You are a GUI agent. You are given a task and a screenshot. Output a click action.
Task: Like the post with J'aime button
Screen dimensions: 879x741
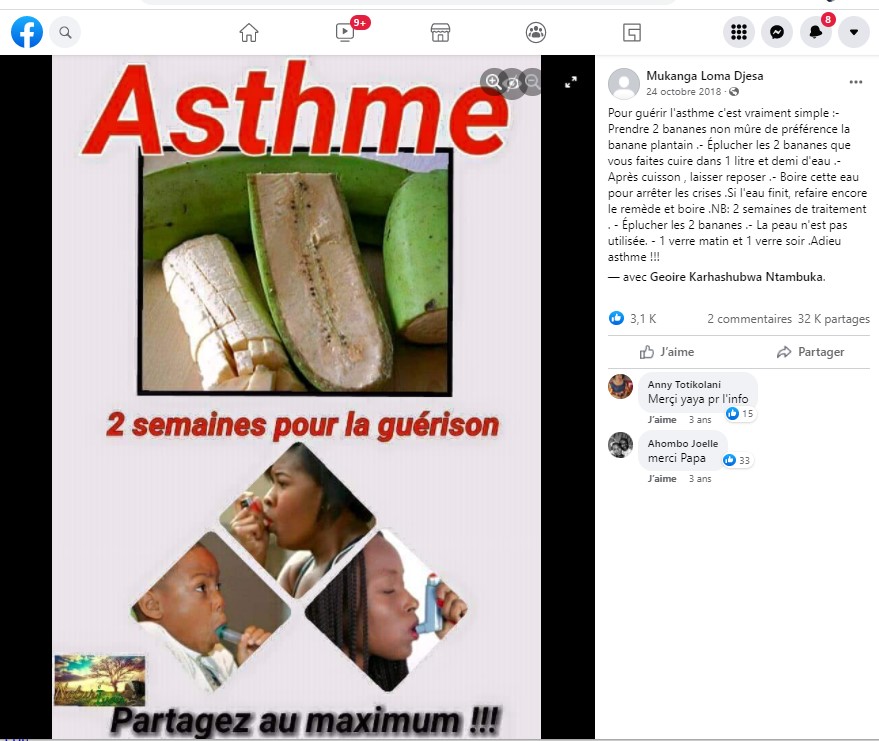click(667, 352)
